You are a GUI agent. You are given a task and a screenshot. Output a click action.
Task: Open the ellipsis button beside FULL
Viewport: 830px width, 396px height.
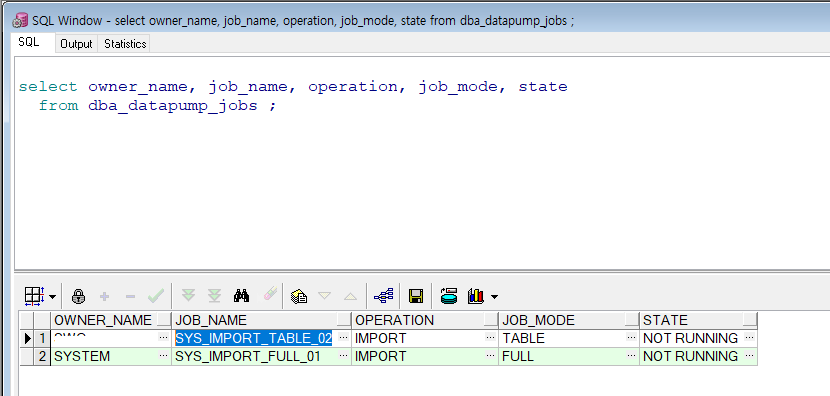631,356
